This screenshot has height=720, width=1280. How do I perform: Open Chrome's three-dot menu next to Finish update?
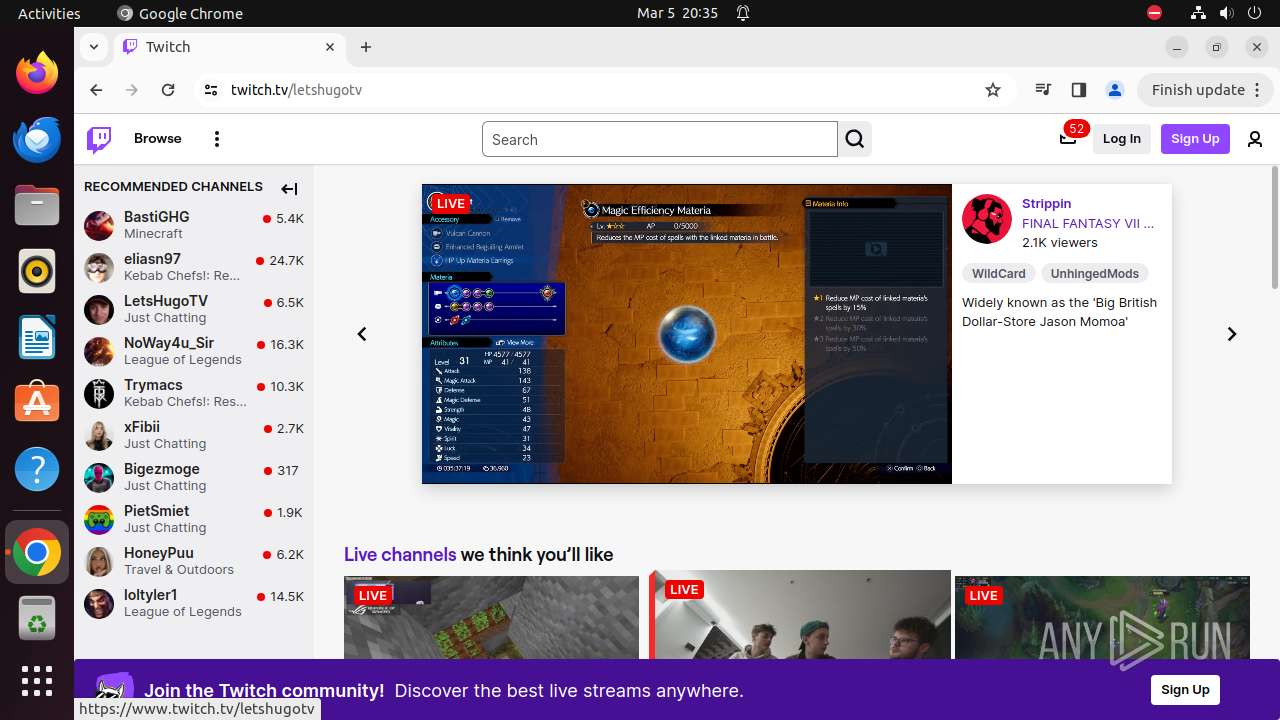coord(1258,90)
